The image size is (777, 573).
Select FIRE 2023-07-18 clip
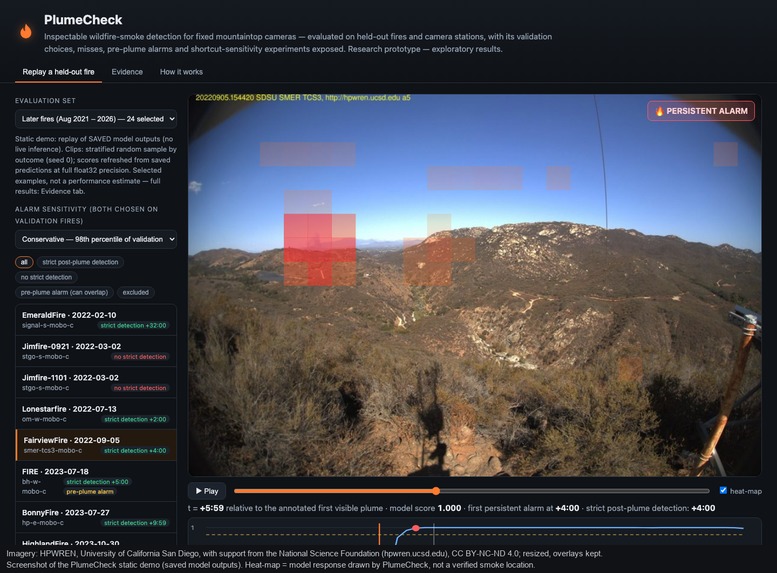click(96, 481)
